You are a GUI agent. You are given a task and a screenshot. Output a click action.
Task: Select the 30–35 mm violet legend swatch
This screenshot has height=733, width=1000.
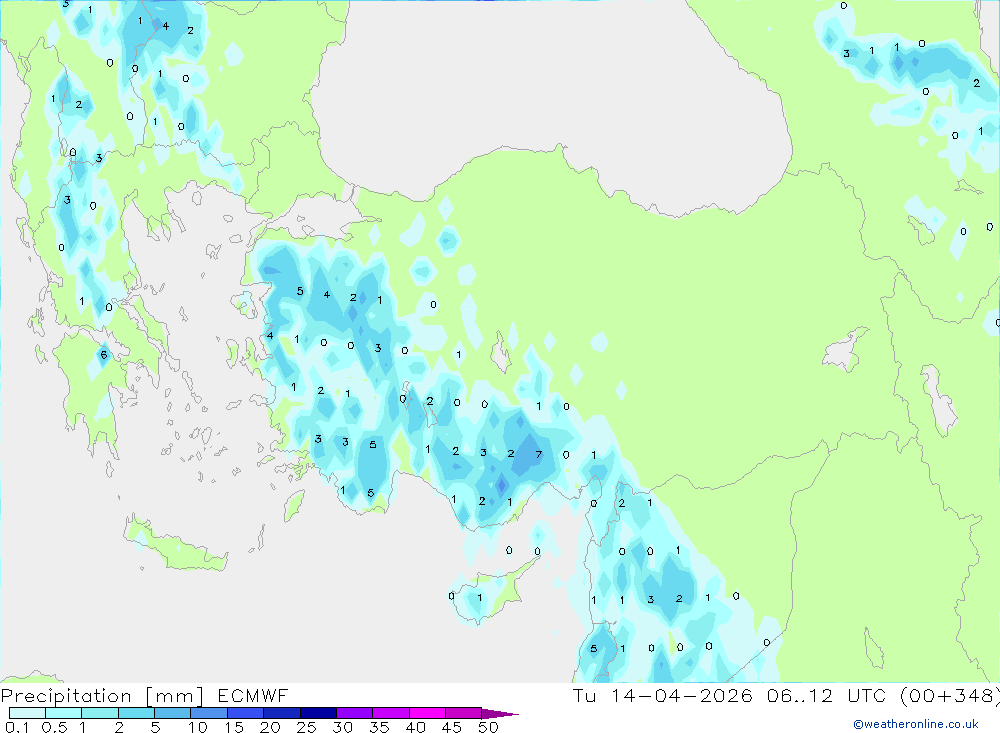click(x=354, y=713)
